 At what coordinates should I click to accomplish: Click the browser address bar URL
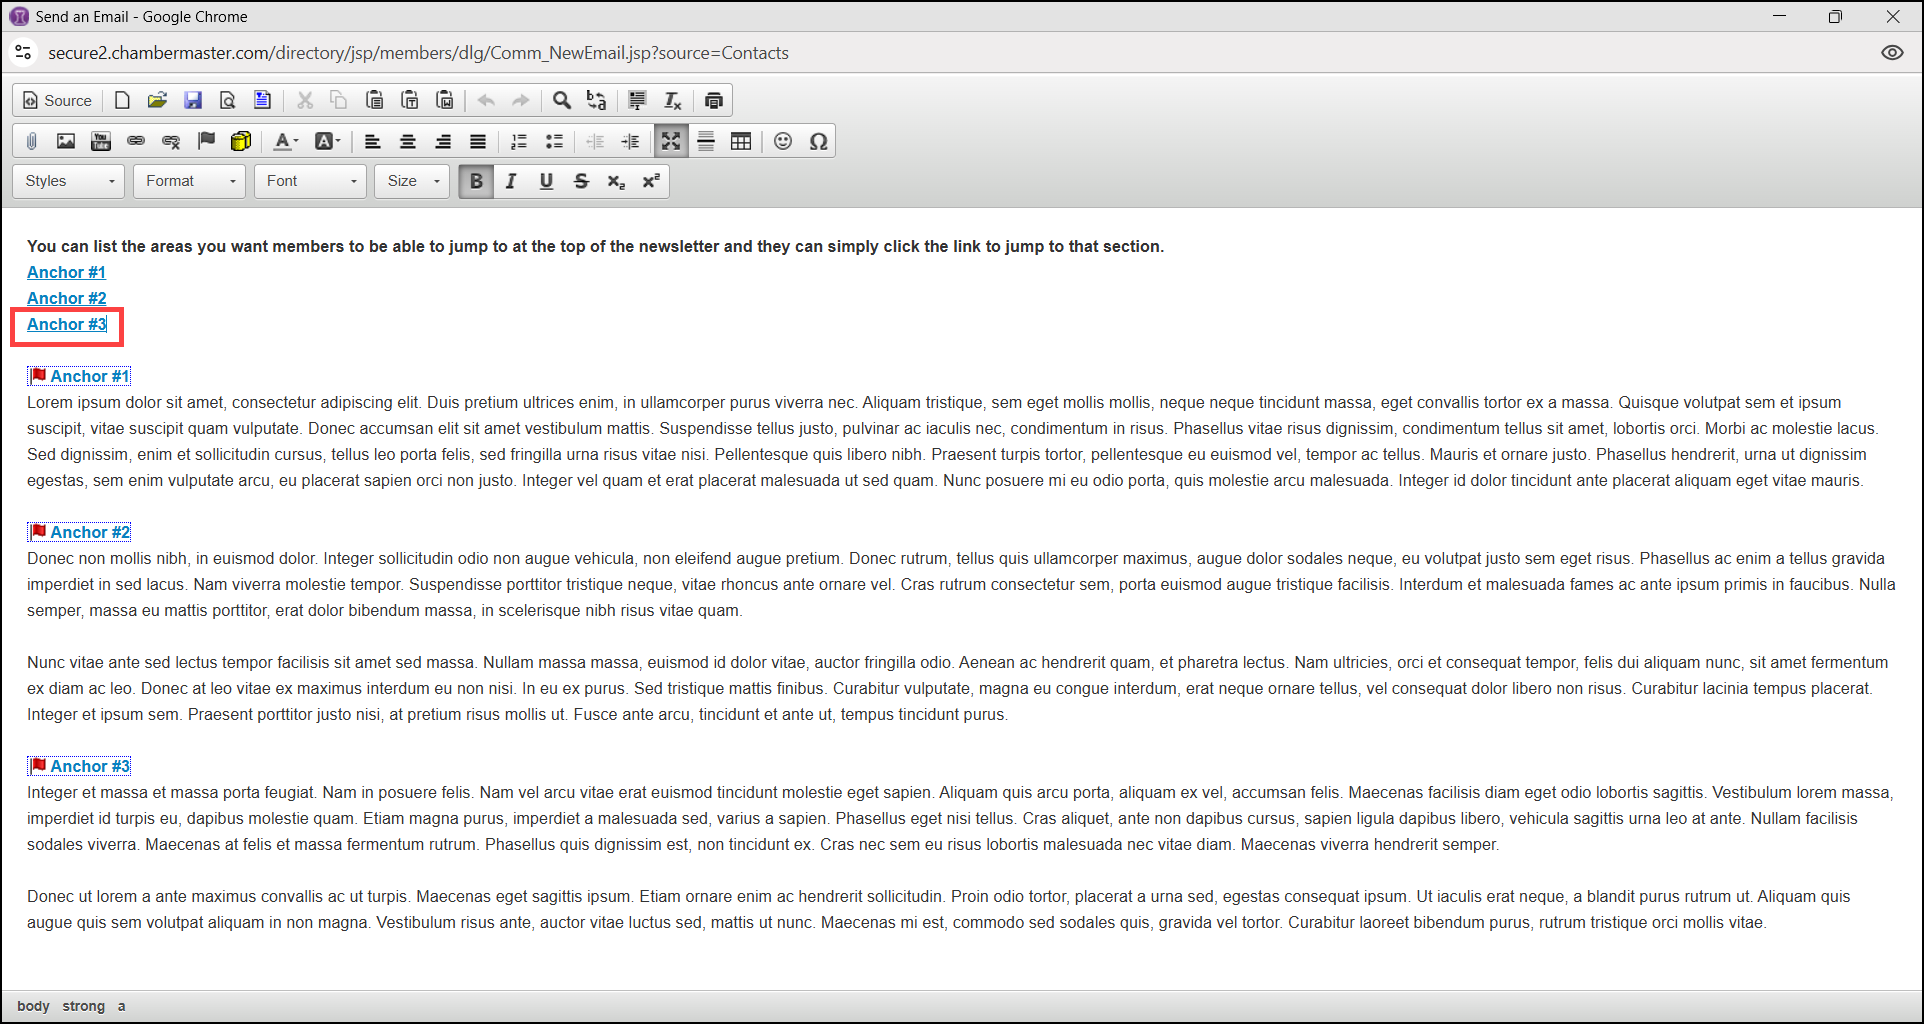(418, 53)
